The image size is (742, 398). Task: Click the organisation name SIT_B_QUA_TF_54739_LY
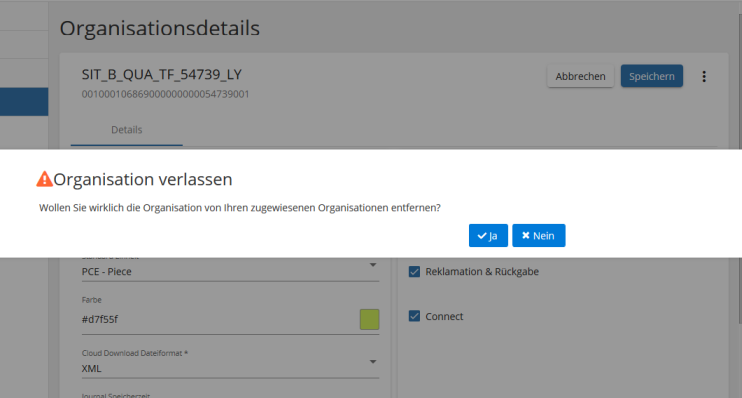click(x=161, y=74)
